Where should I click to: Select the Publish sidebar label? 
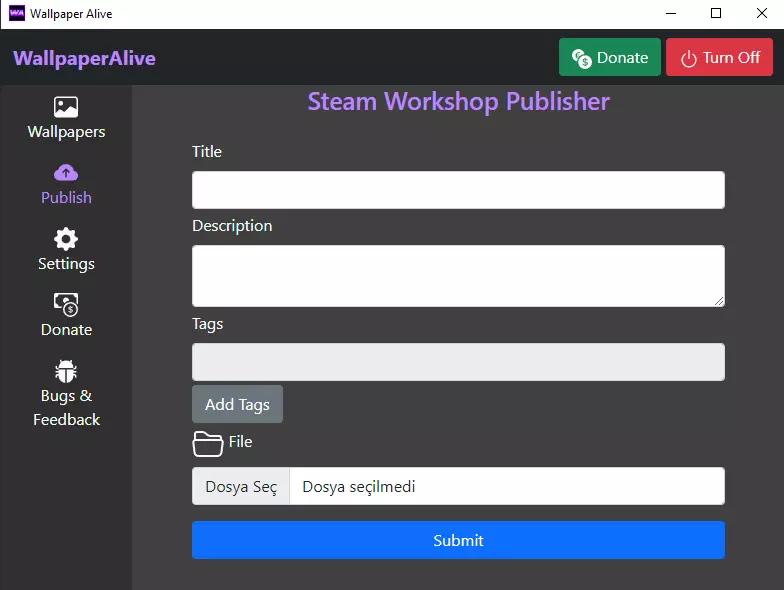click(66, 198)
